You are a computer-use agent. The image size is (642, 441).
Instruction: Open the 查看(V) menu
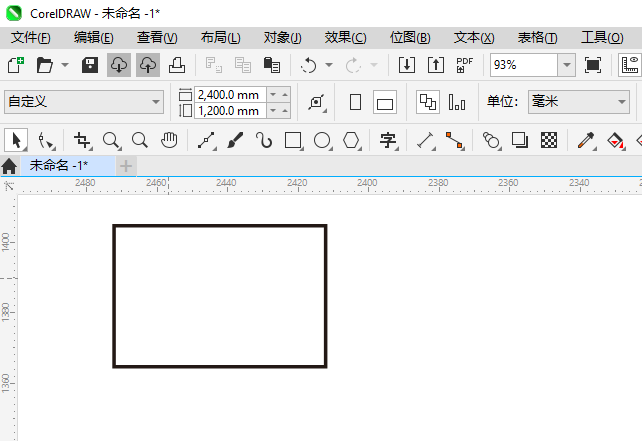(x=157, y=38)
